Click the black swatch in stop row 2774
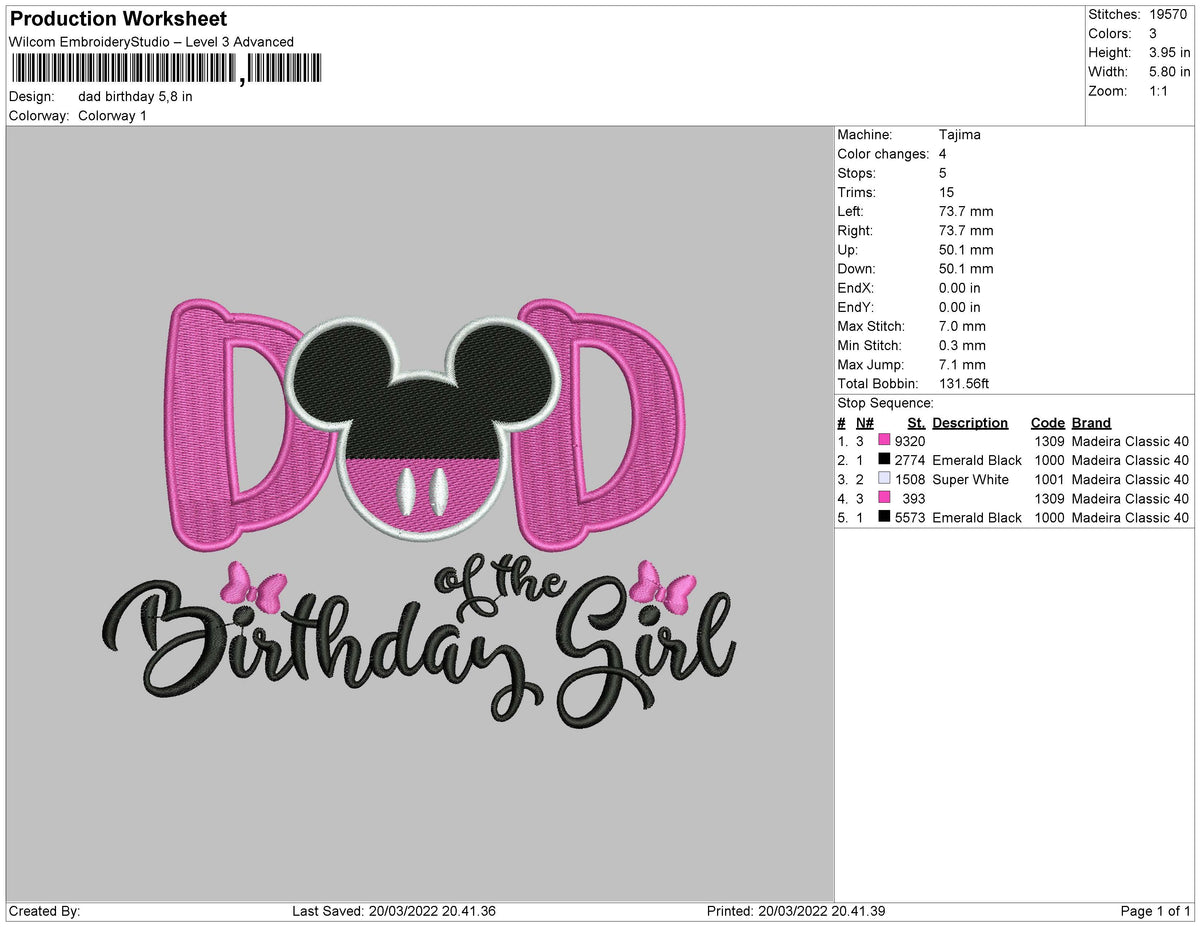 click(884, 460)
